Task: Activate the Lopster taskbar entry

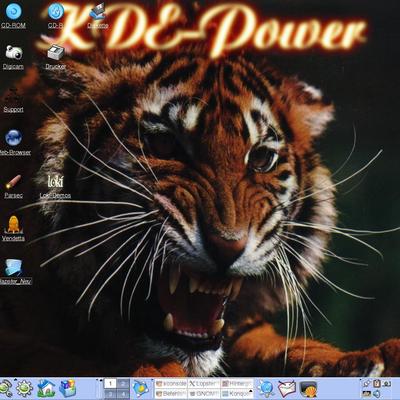Action: click(204, 384)
